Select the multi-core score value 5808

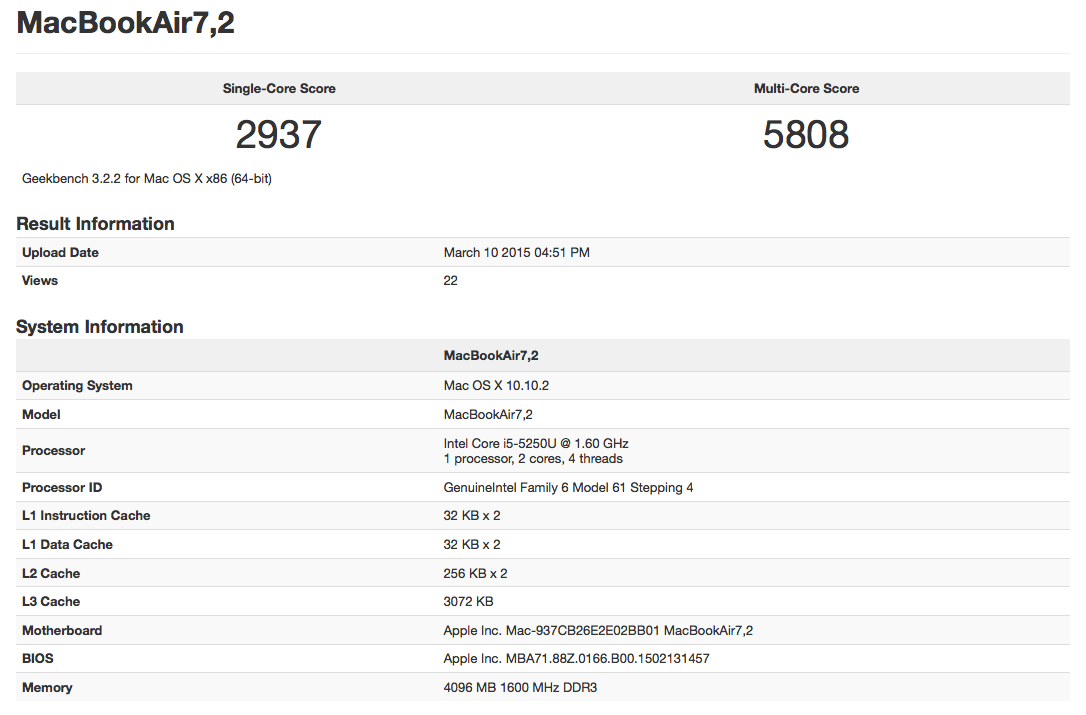tap(806, 135)
